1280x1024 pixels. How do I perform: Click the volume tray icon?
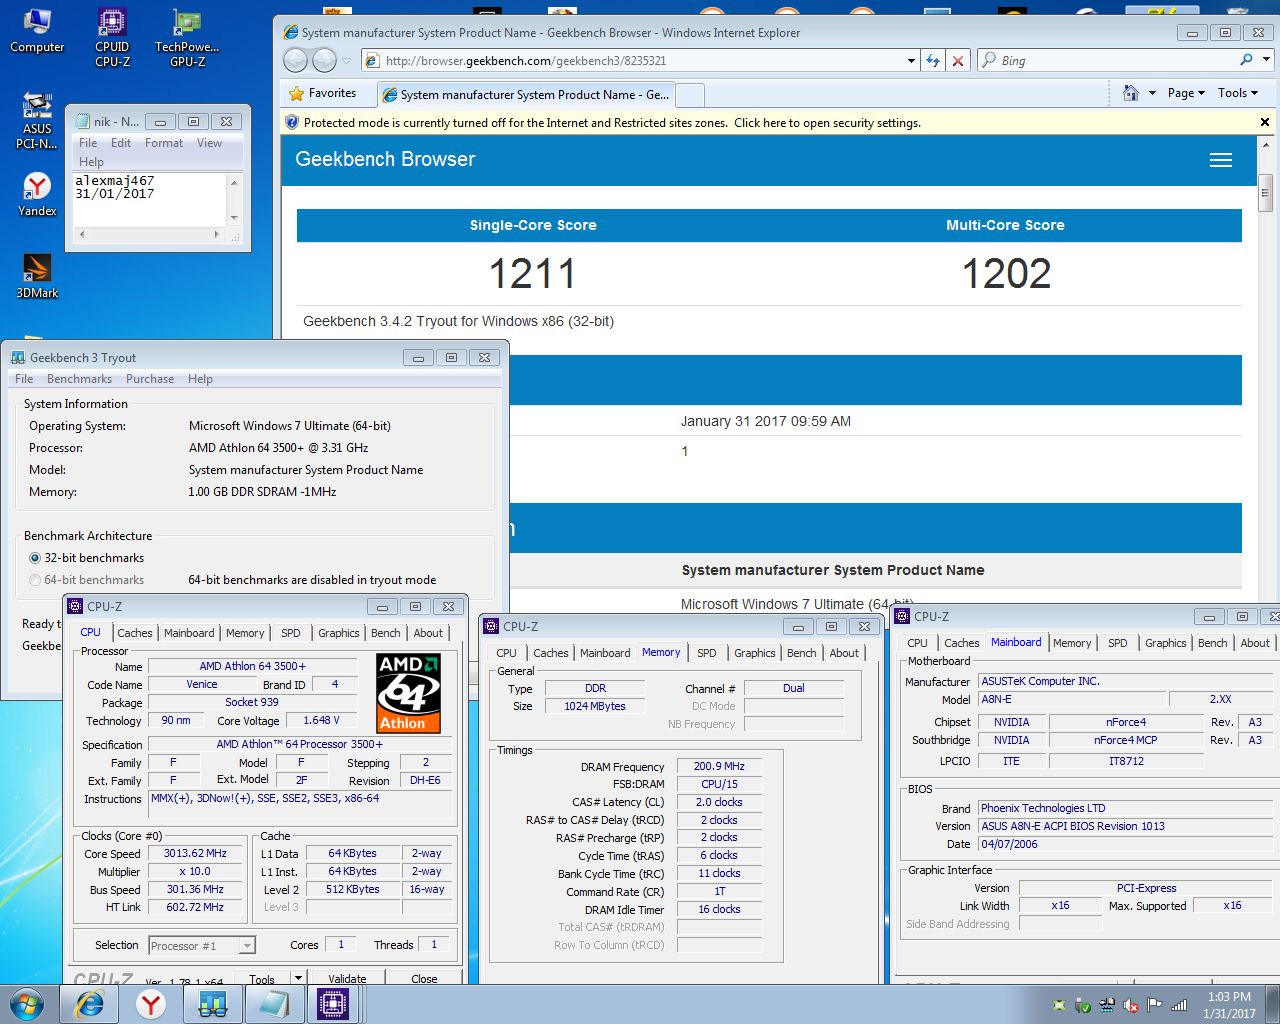point(1131,1005)
